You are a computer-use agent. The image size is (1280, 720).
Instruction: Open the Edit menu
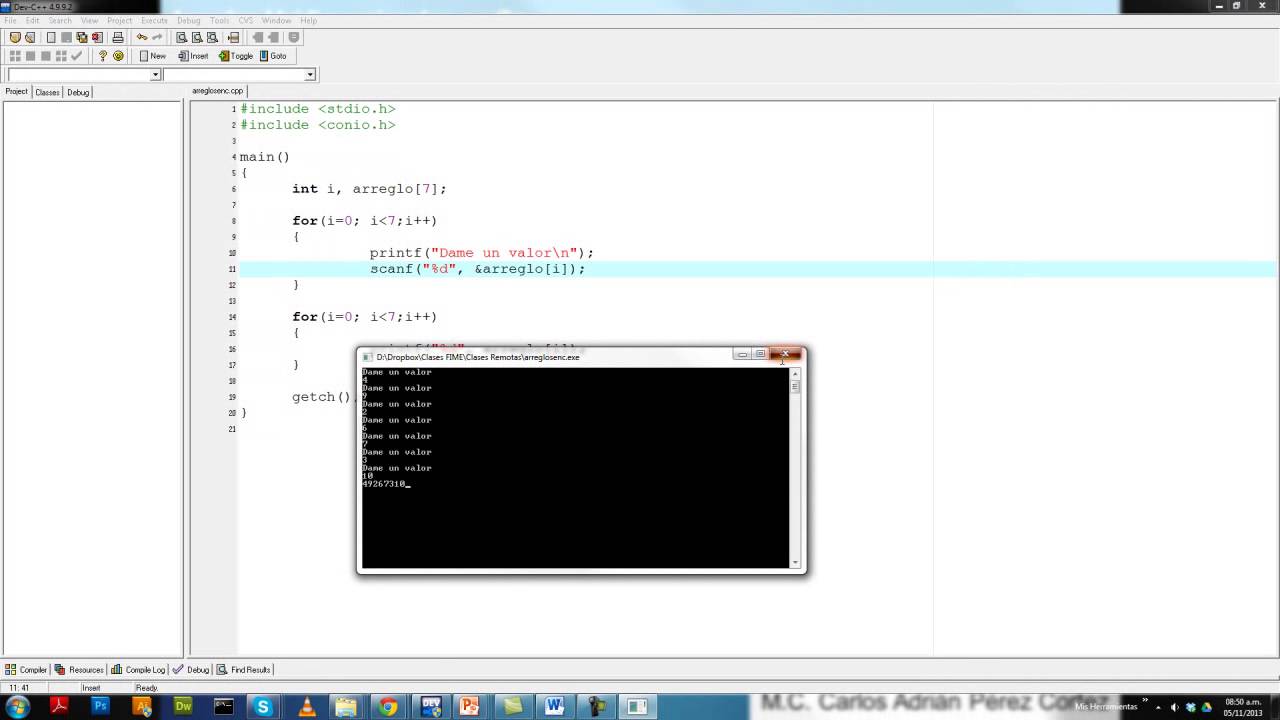[33, 20]
